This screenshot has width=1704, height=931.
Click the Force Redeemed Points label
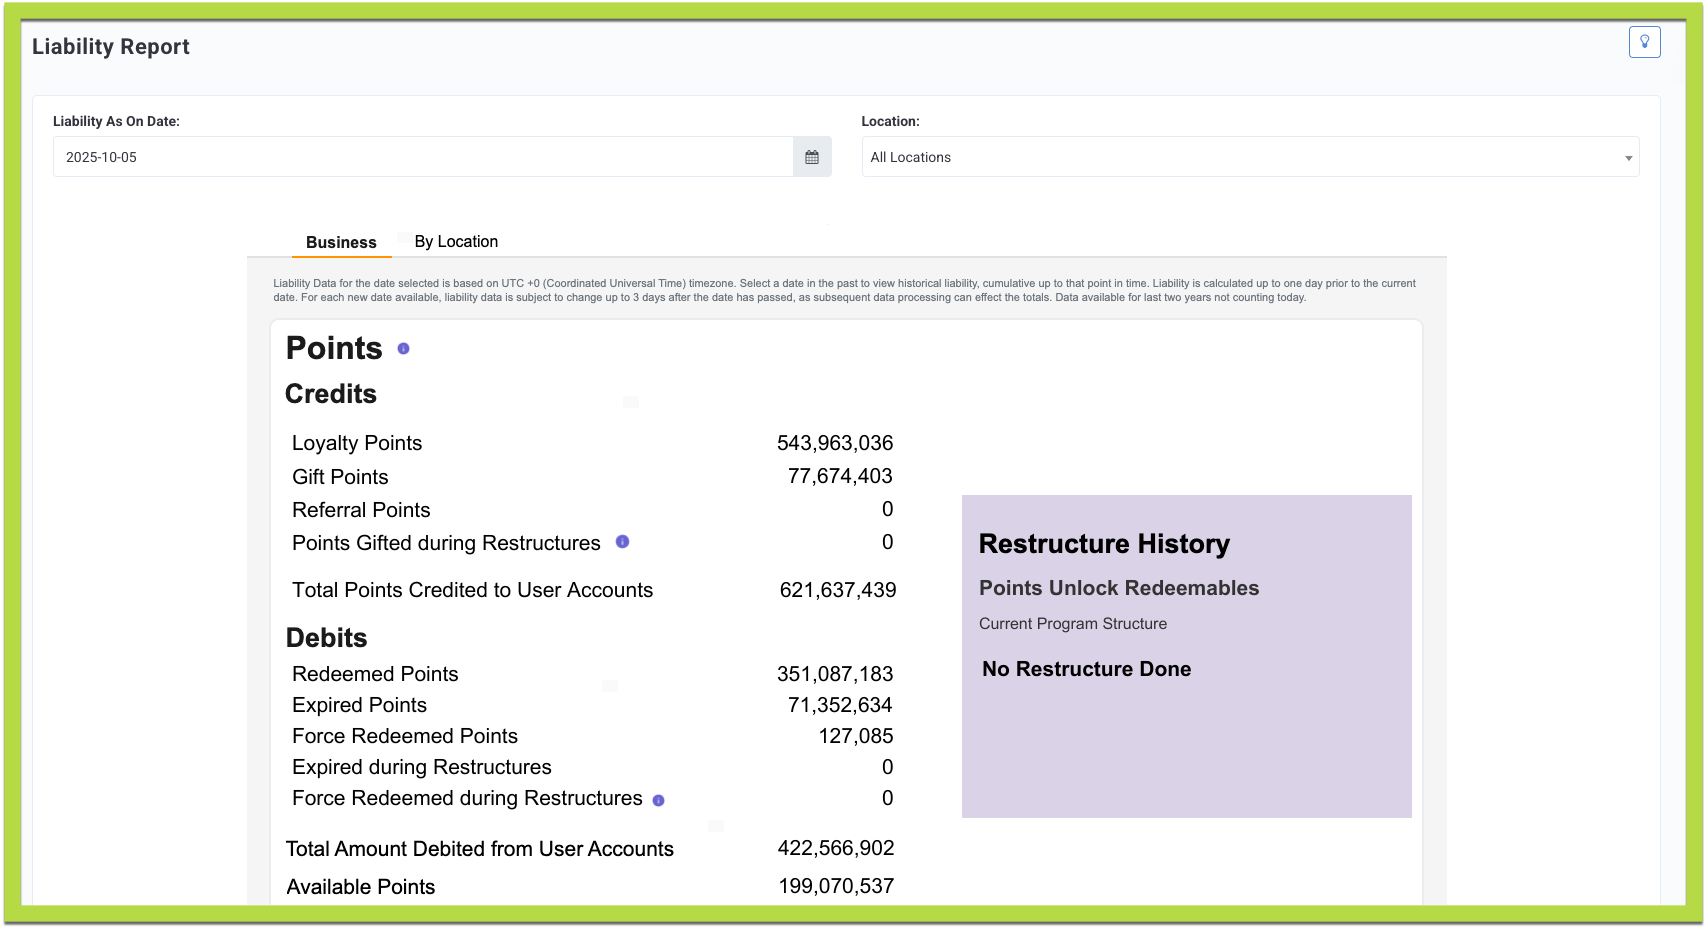(x=405, y=736)
